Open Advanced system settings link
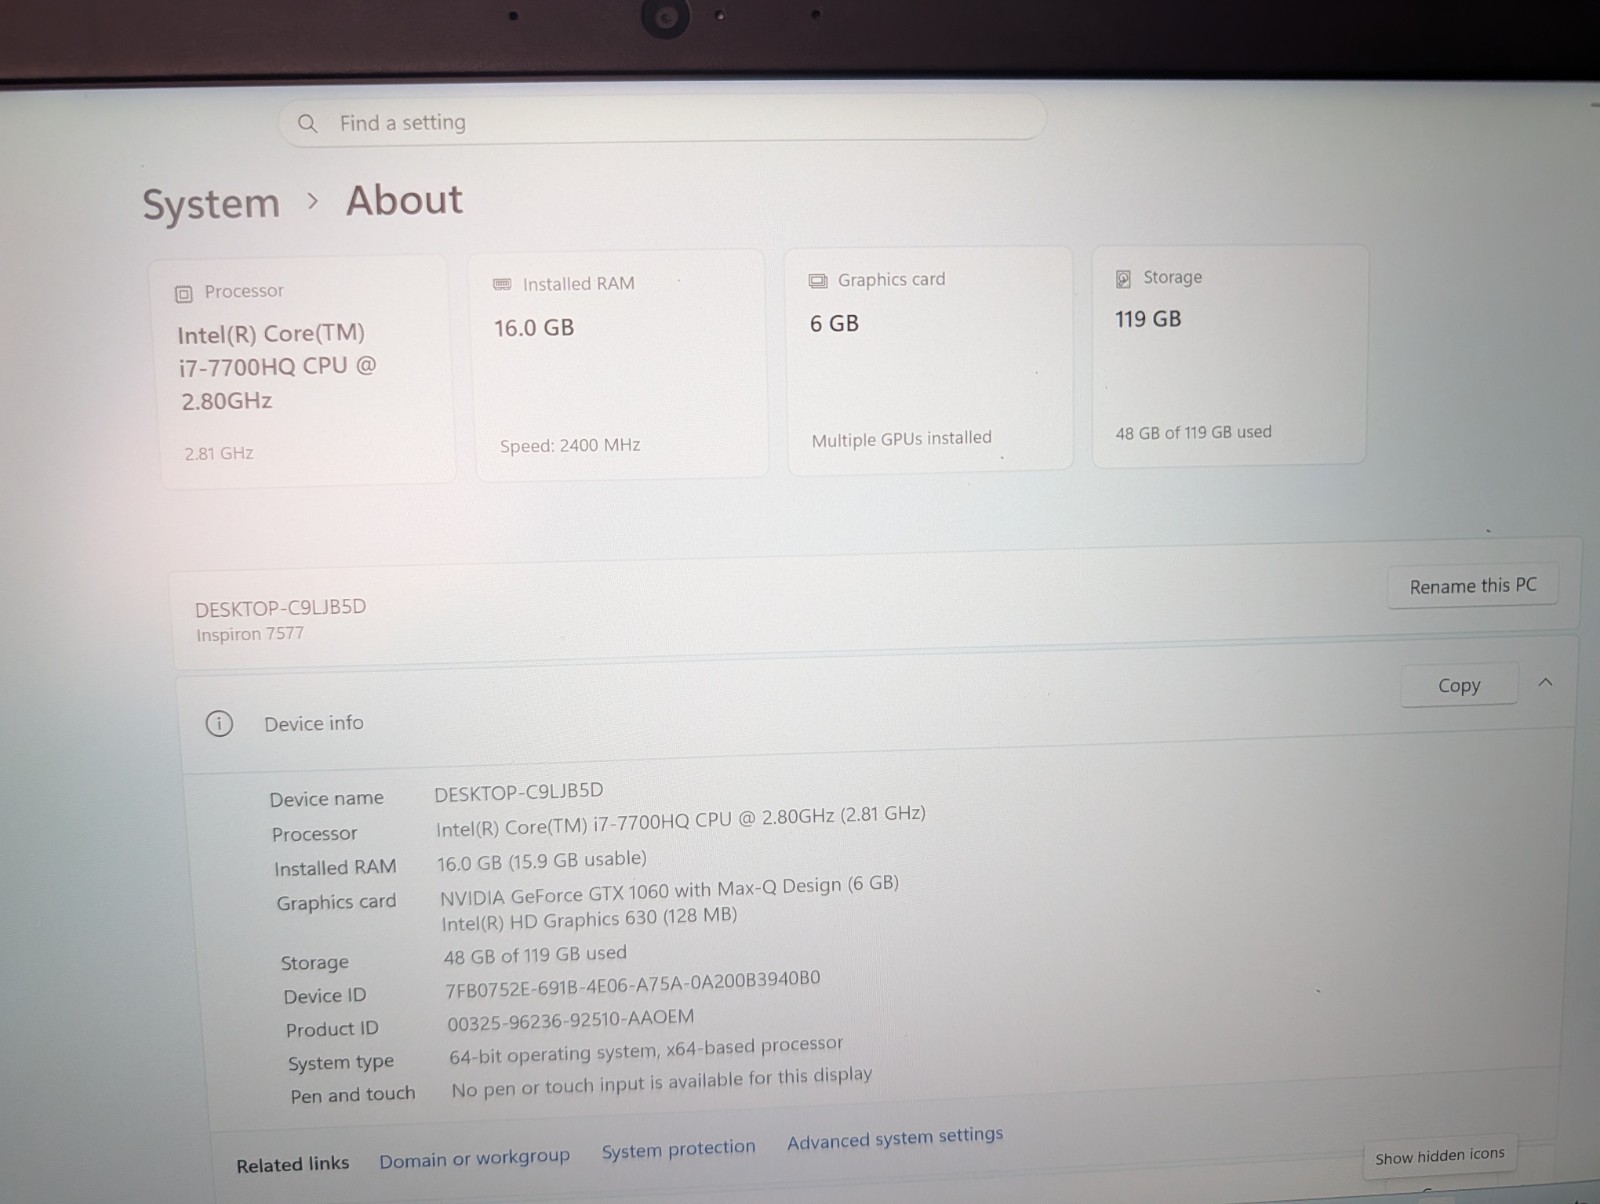 pyautogui.click(x=895, y=1139)
